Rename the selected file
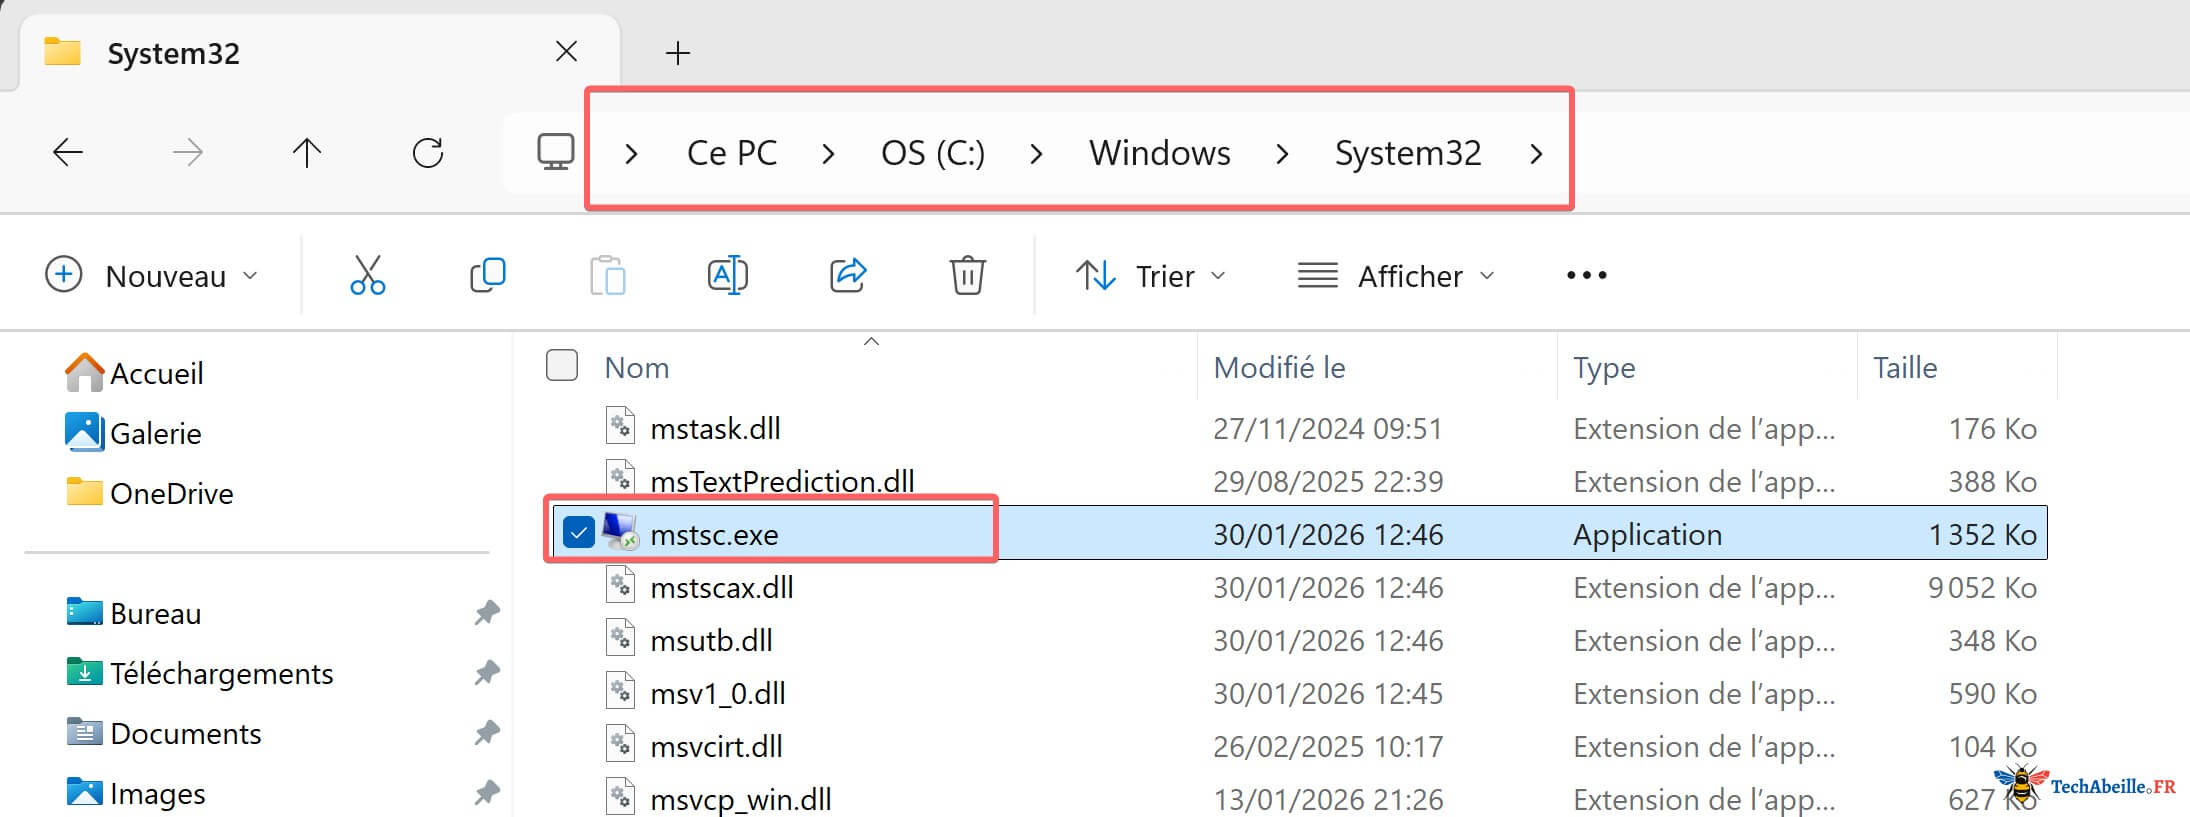2190x817 pixels. tap(727, 275)
